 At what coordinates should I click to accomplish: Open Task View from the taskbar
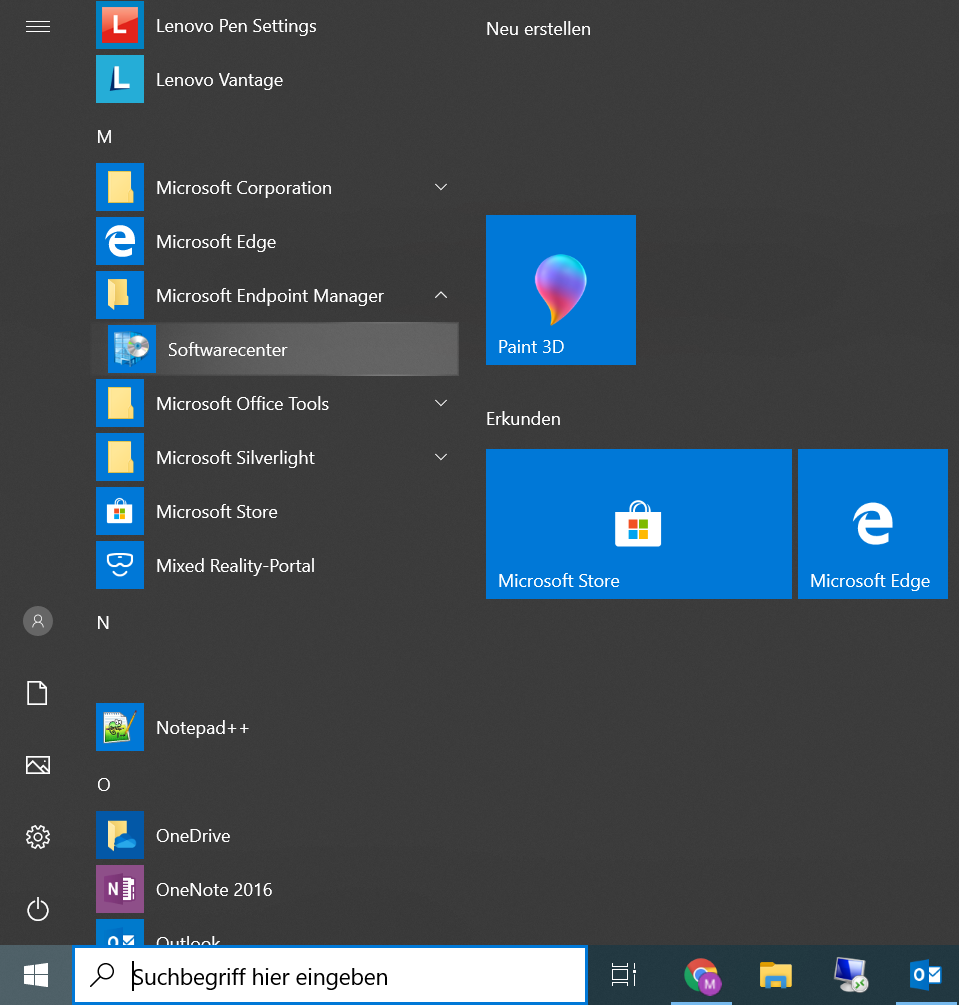point(624,976)
